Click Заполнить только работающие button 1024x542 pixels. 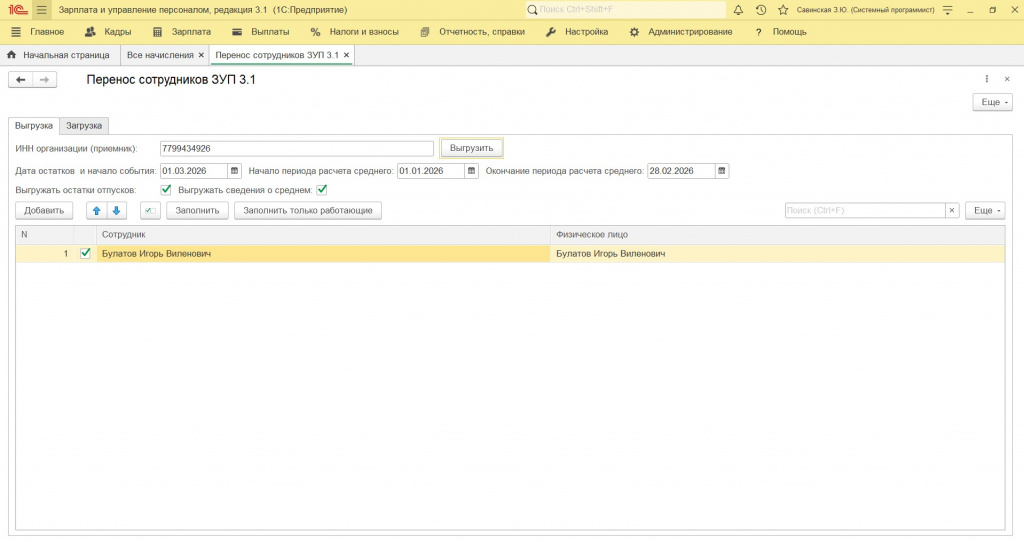[308, 210]
